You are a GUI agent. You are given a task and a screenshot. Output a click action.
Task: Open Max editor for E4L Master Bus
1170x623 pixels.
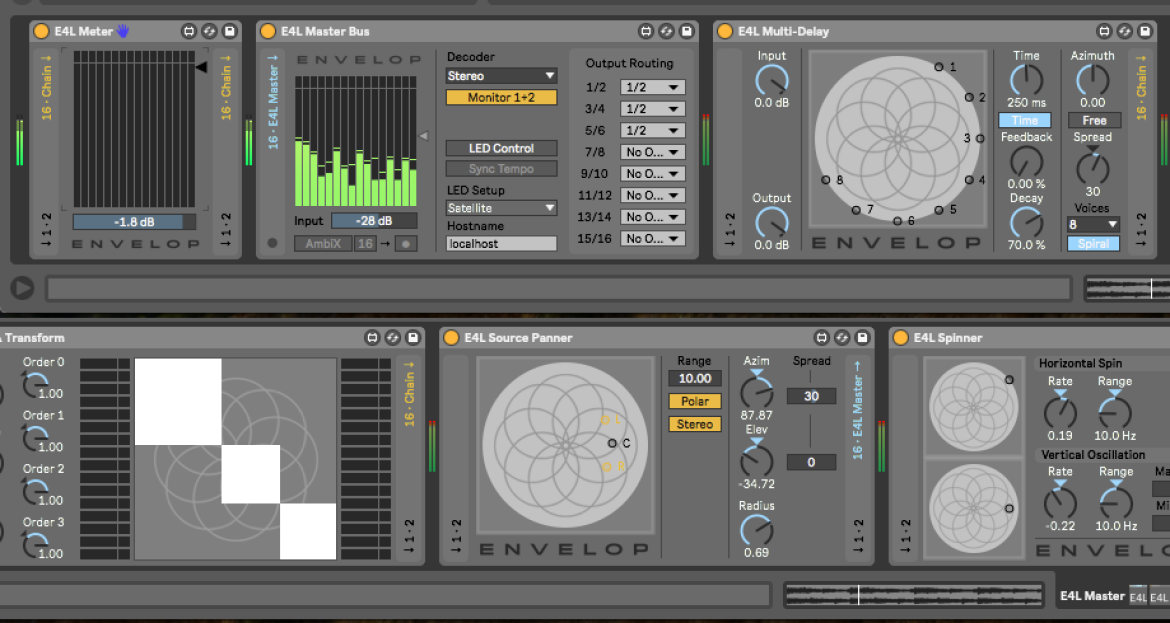click(646, 31)
